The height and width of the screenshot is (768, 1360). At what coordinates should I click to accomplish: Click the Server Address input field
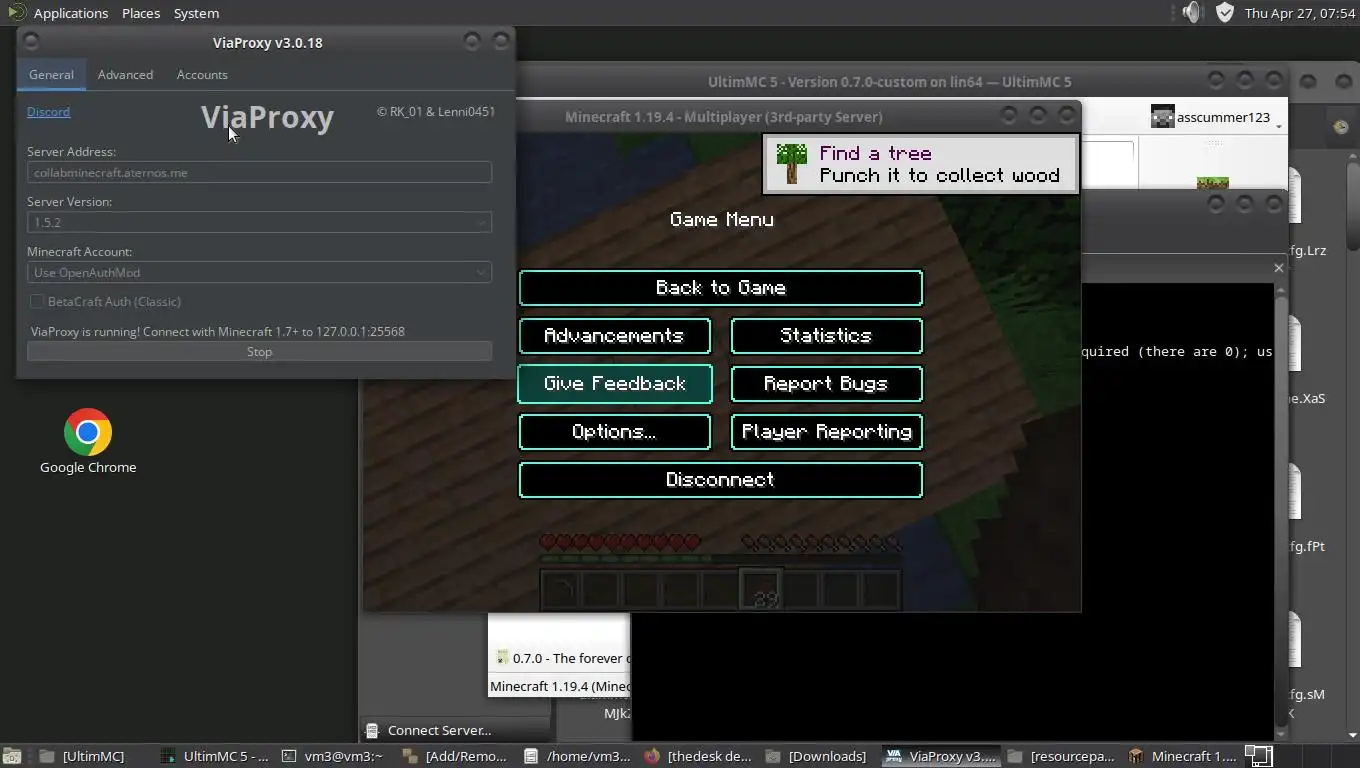point(259,172)
